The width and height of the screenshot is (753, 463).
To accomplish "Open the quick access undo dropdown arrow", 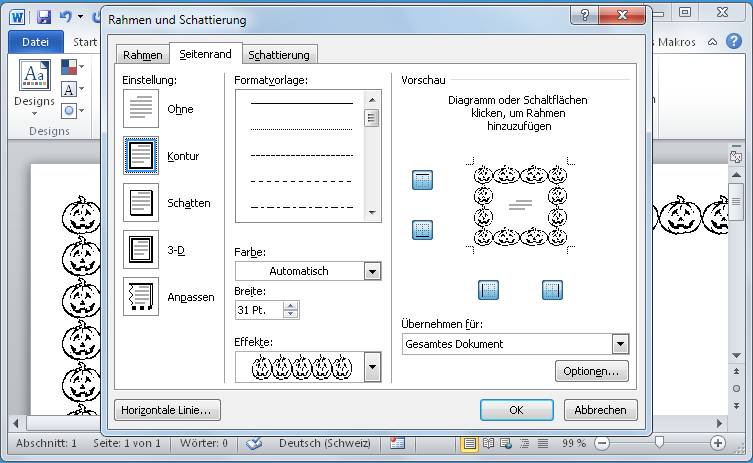I will coord(80,17).
